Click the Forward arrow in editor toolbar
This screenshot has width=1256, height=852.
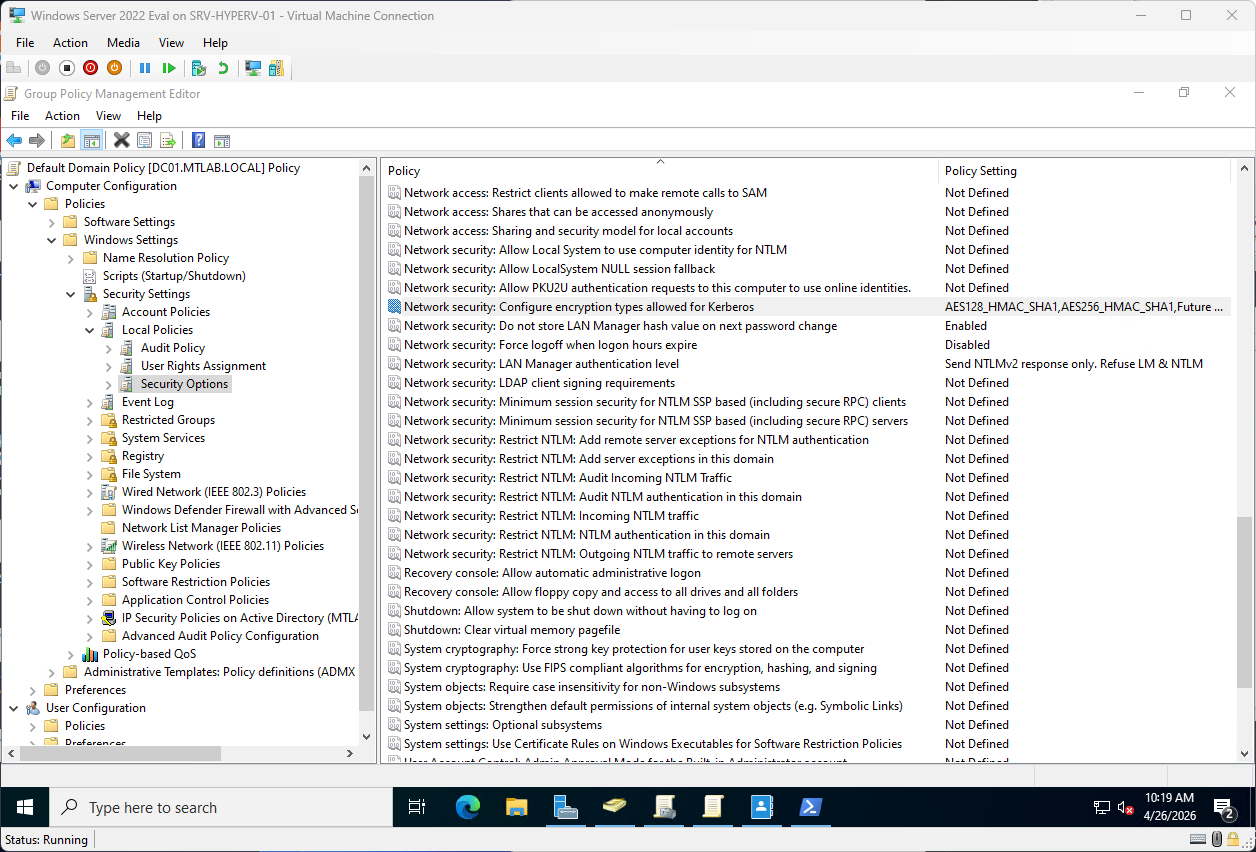tap(37, 140)
